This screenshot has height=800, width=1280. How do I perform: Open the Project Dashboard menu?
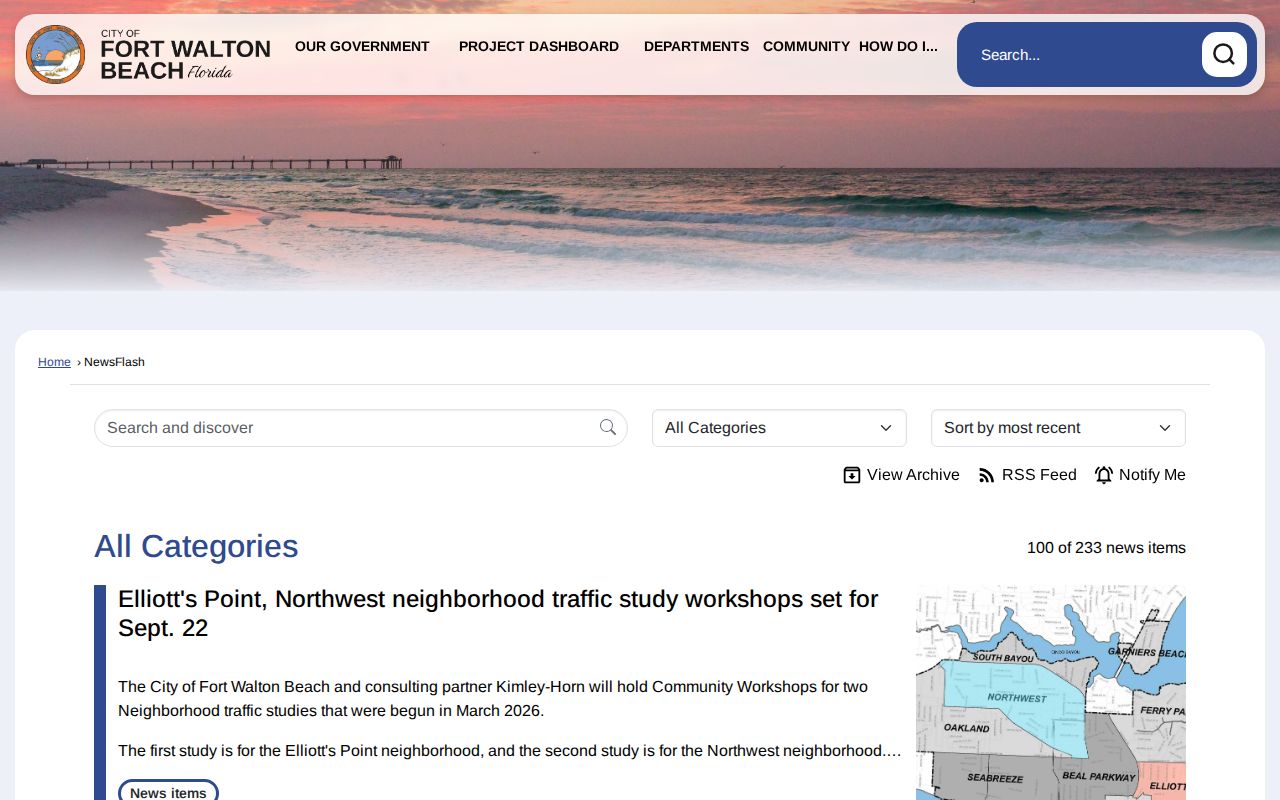click(539, 46)
